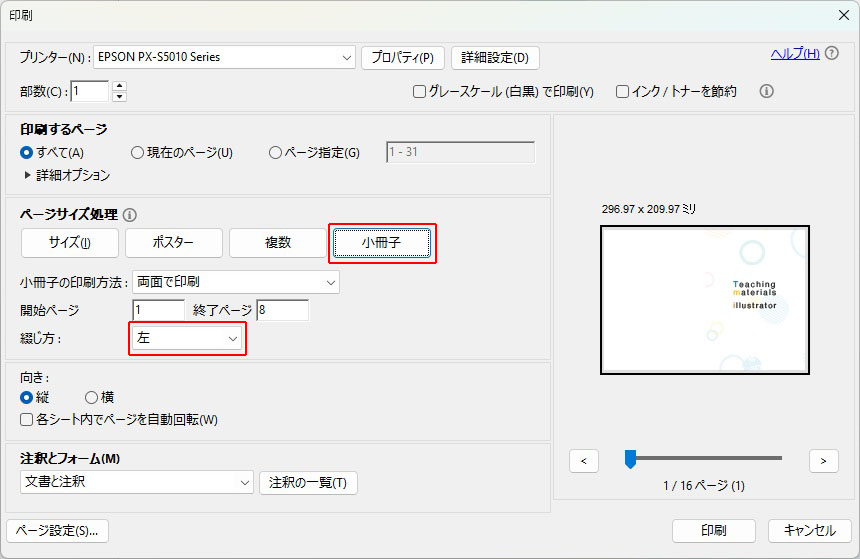860x559 pixels.
Task: Select the ポスター page sizing button
Action: click(x=174, y=242)
